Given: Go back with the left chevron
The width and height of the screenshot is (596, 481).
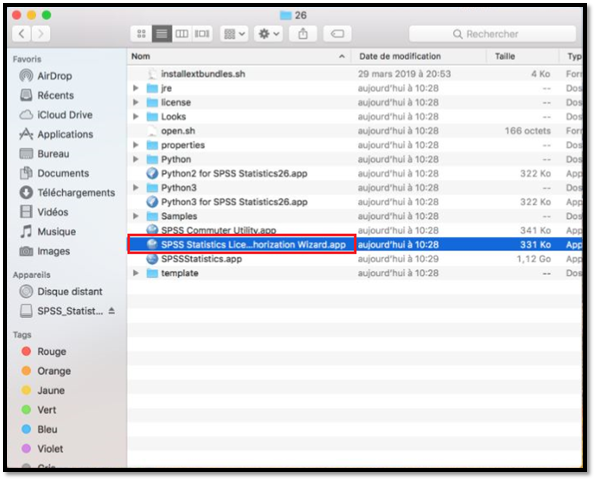Looking at the screenshot, I should pyautogui.click(x=22, y=34).
